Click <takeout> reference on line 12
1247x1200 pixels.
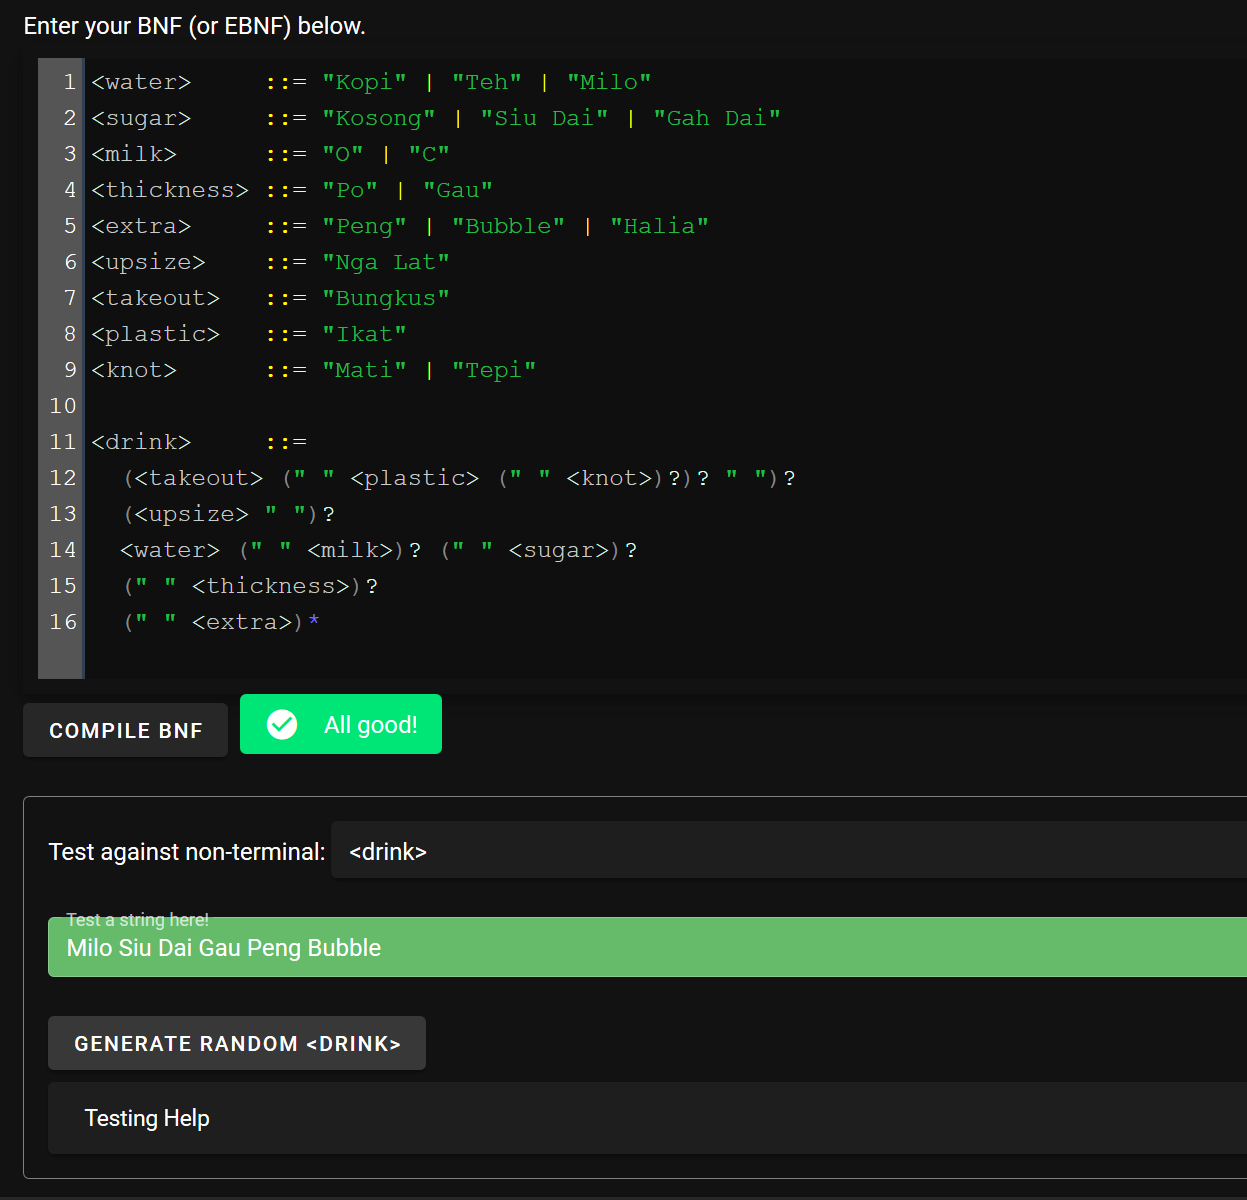(x=199, y=478)
